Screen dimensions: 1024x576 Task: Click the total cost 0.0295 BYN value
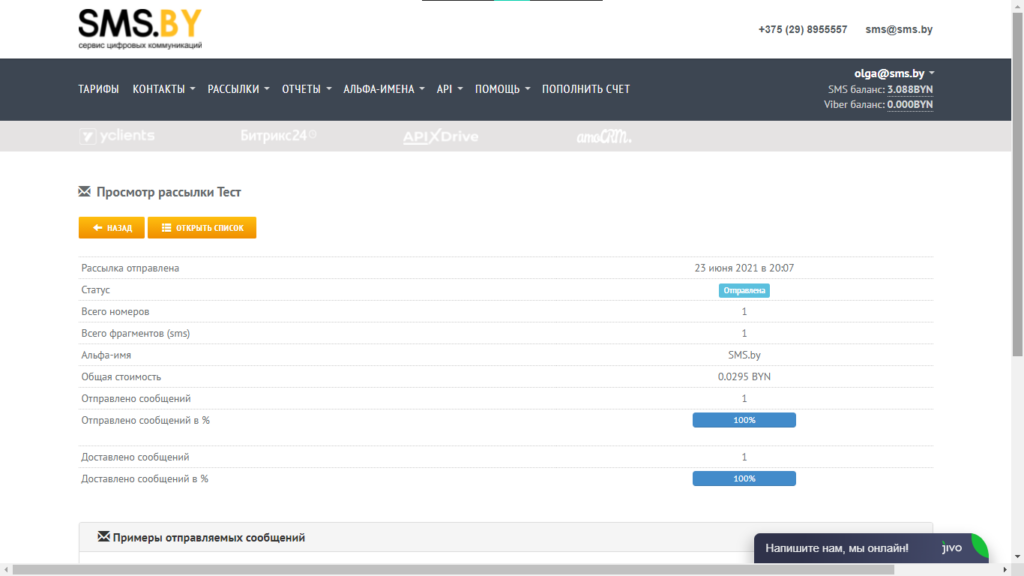[744, 377]
